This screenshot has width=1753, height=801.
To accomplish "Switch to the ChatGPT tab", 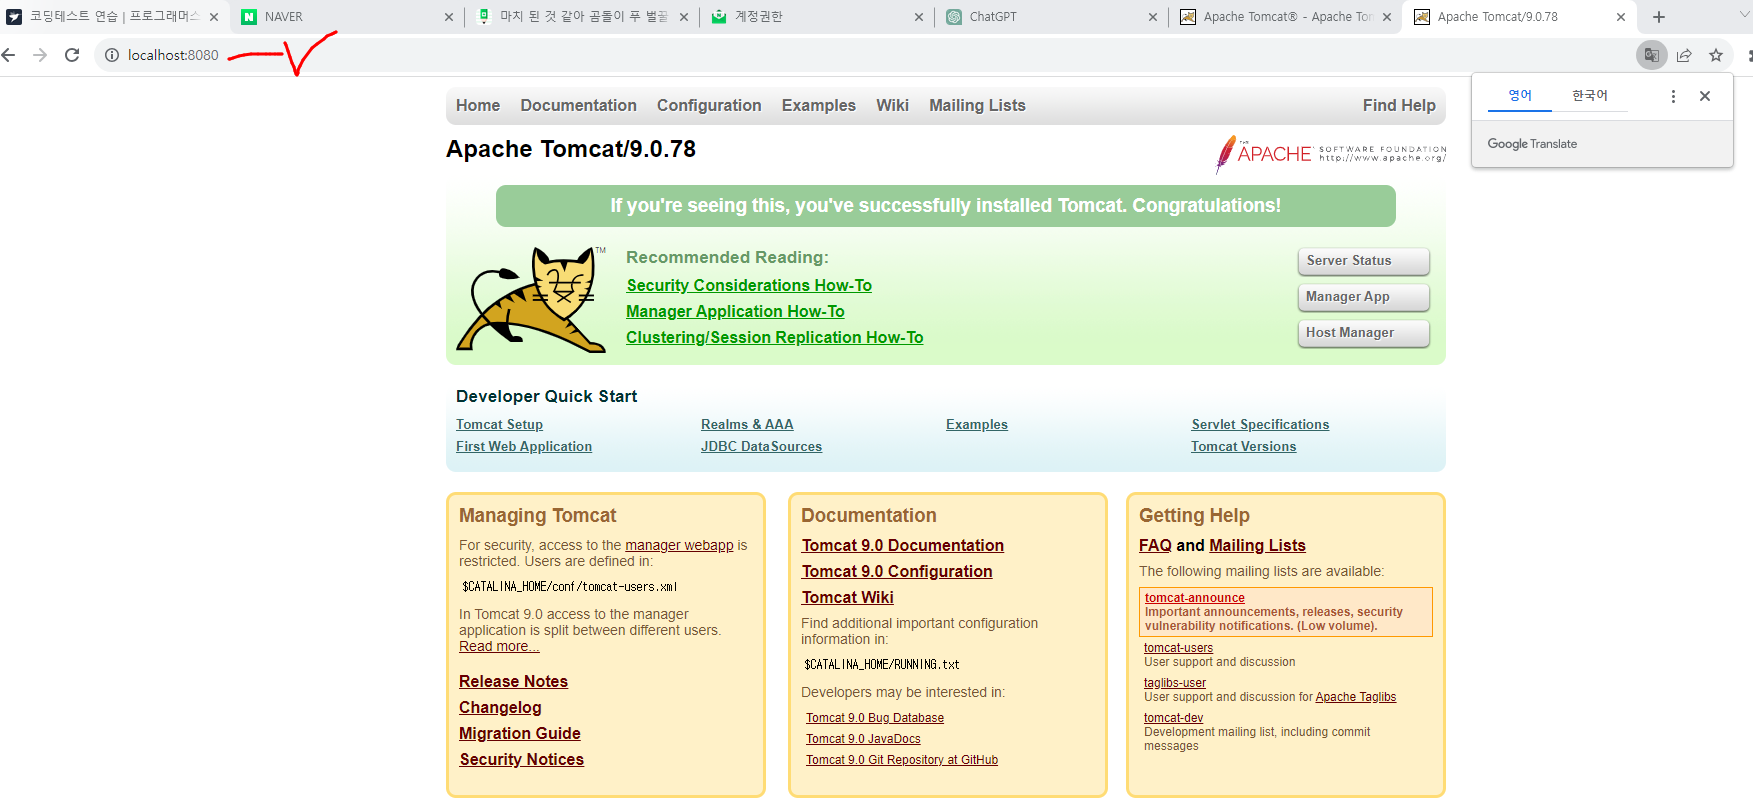I will pyautogui.click(x=1050, y=17).
